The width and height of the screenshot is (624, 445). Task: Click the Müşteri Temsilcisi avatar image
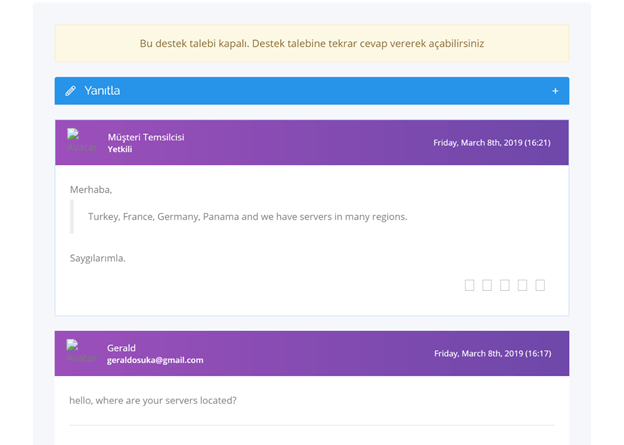pyautogui.click(x=82, y=140)
